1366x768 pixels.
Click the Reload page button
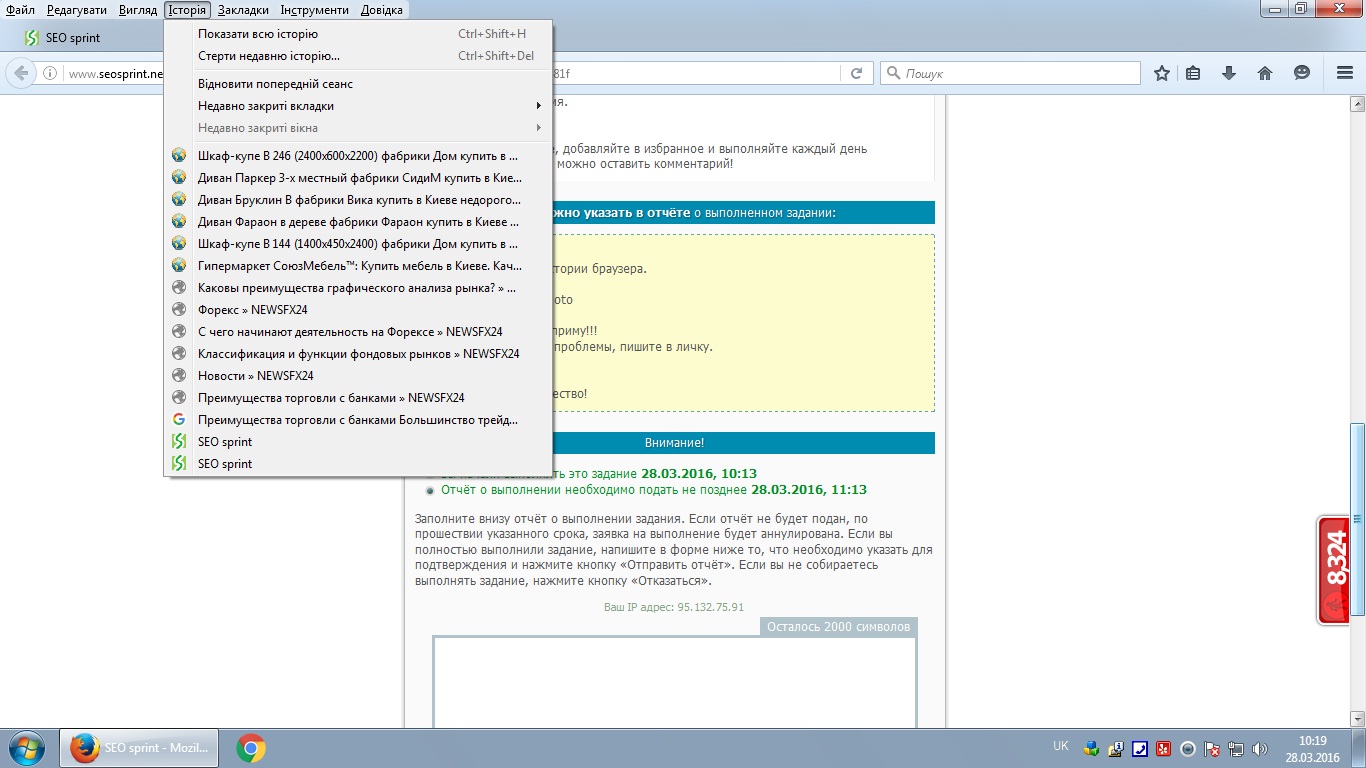point(856,73)
